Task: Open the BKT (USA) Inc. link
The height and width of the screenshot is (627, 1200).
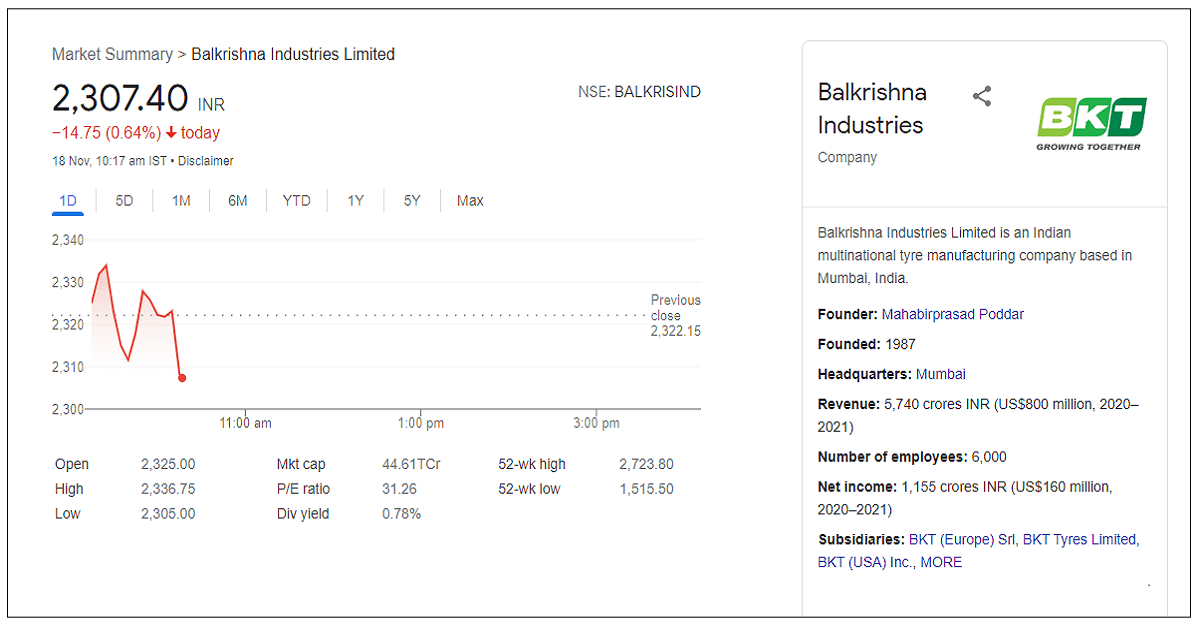Action: click(865, 562)
